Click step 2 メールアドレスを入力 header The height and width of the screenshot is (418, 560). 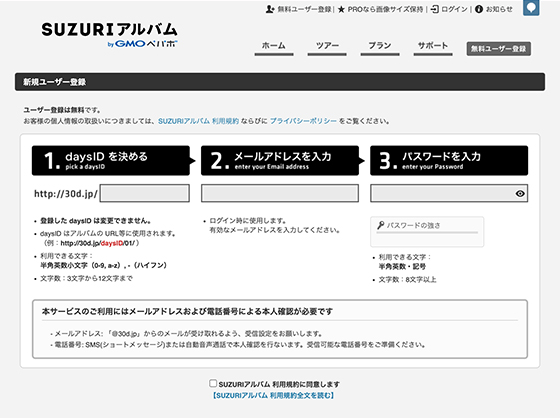click(x=280, y=160)
